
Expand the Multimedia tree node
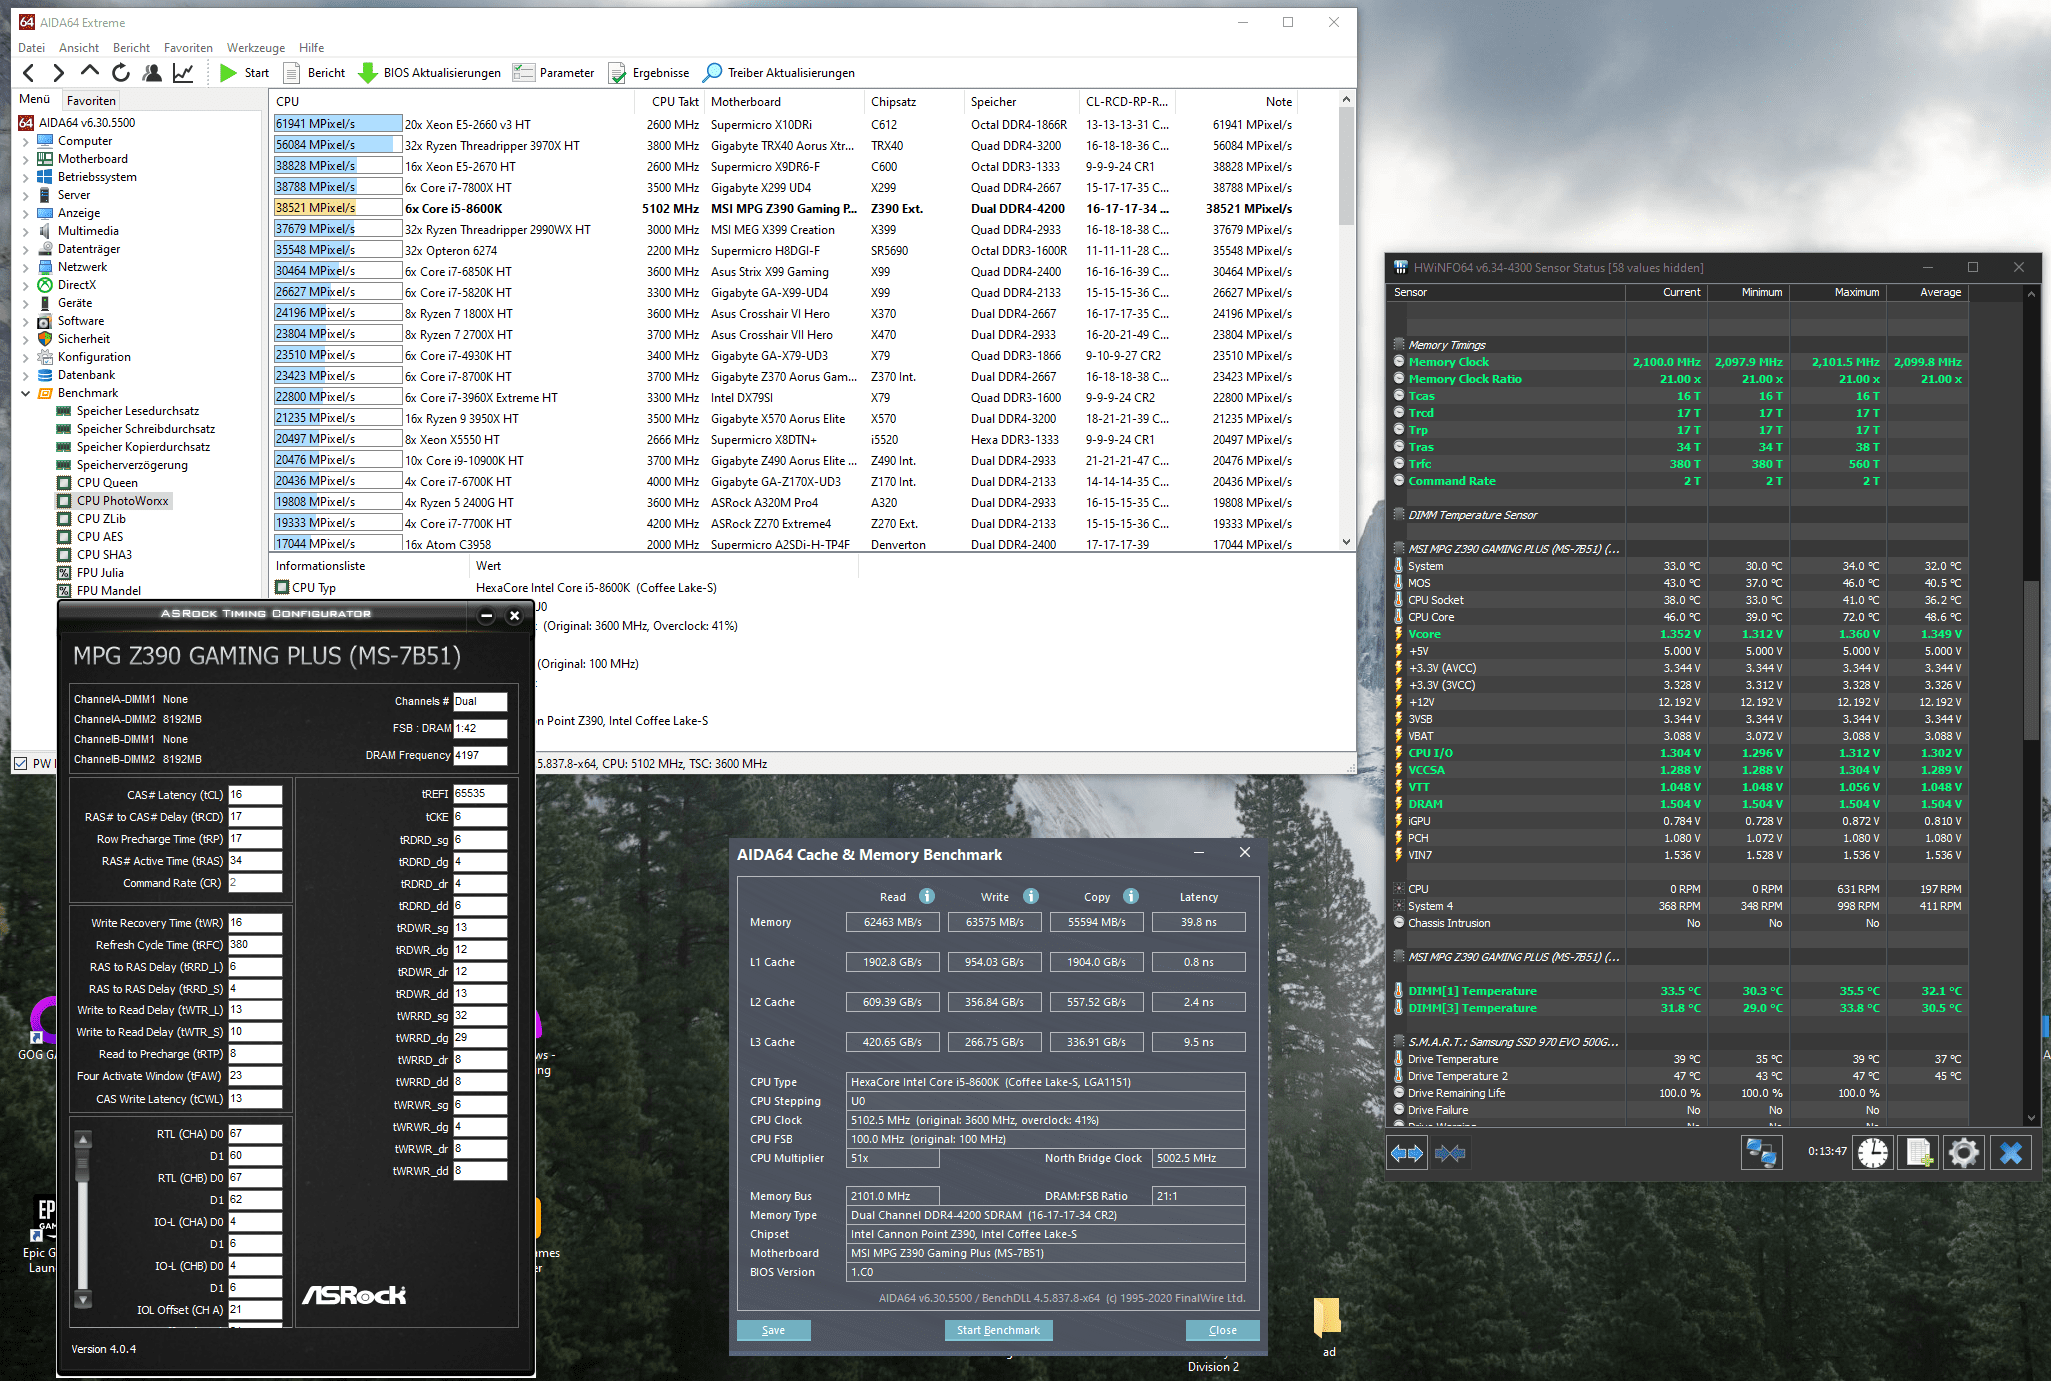click(x=25, y=231)
